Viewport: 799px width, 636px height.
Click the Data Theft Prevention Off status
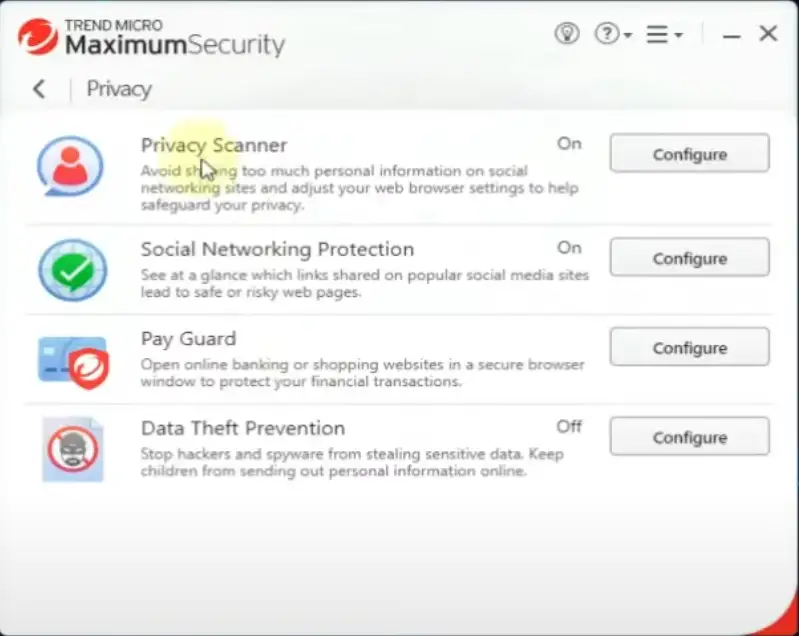tap(569, 427)
